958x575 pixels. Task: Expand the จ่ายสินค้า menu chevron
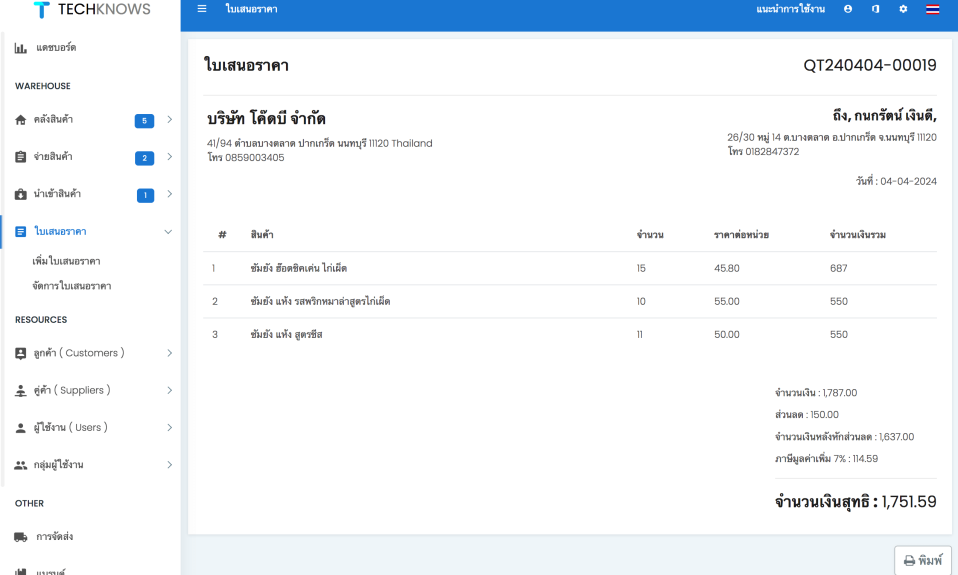pos(169,157)
